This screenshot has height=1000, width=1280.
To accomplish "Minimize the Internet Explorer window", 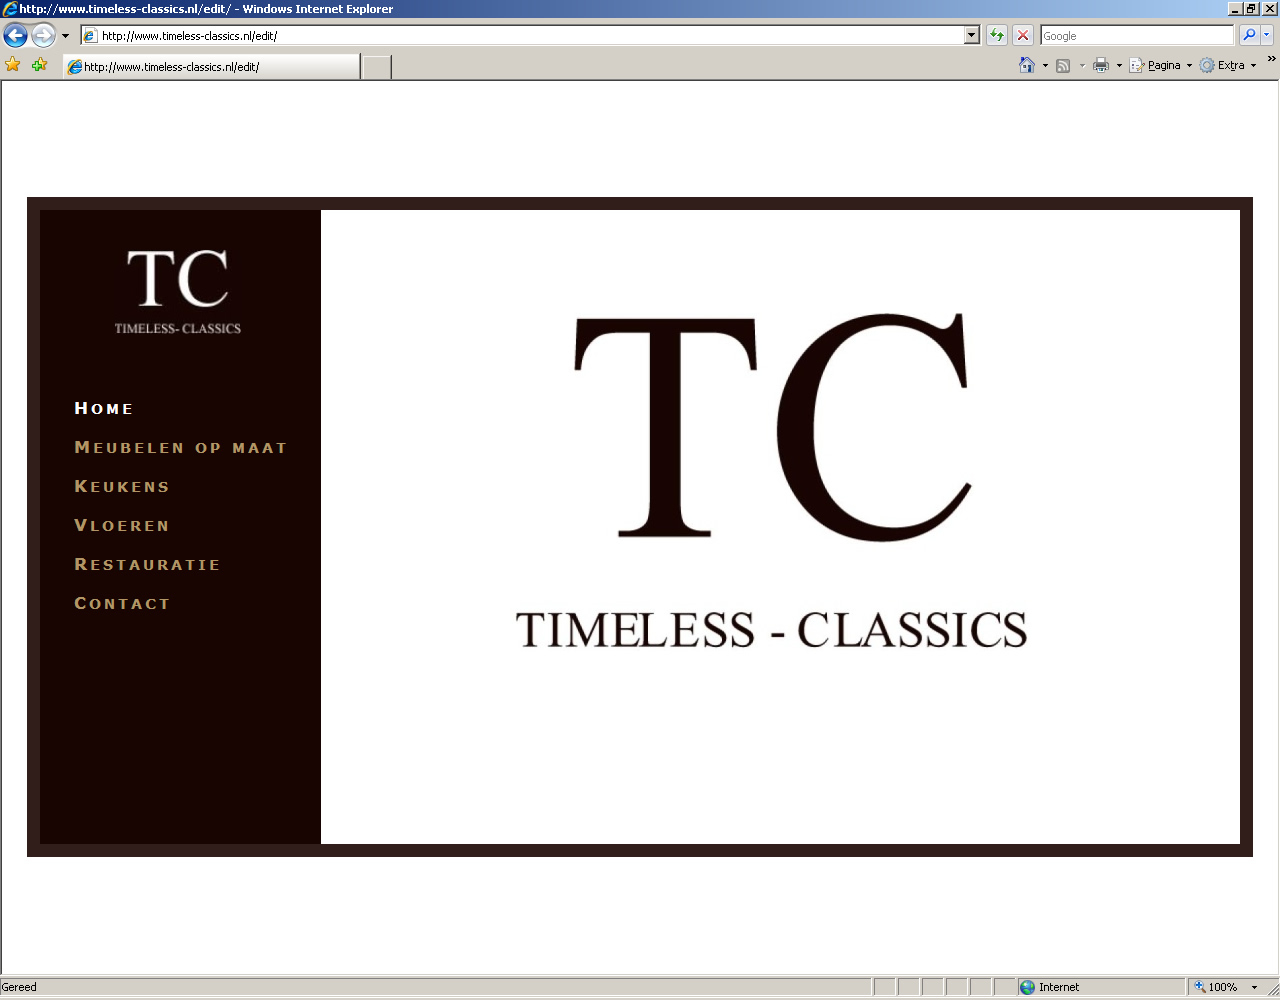I will pos(1235,9).
